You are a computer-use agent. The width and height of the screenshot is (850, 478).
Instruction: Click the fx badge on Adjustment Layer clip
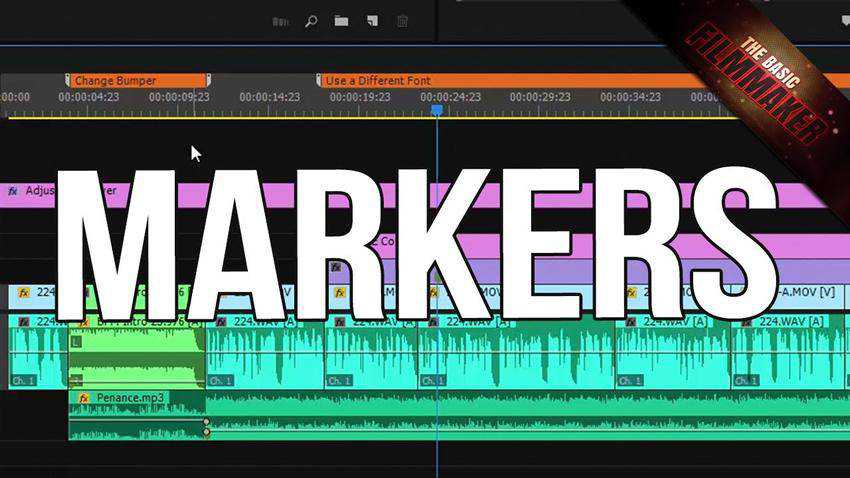coord(13,190)
